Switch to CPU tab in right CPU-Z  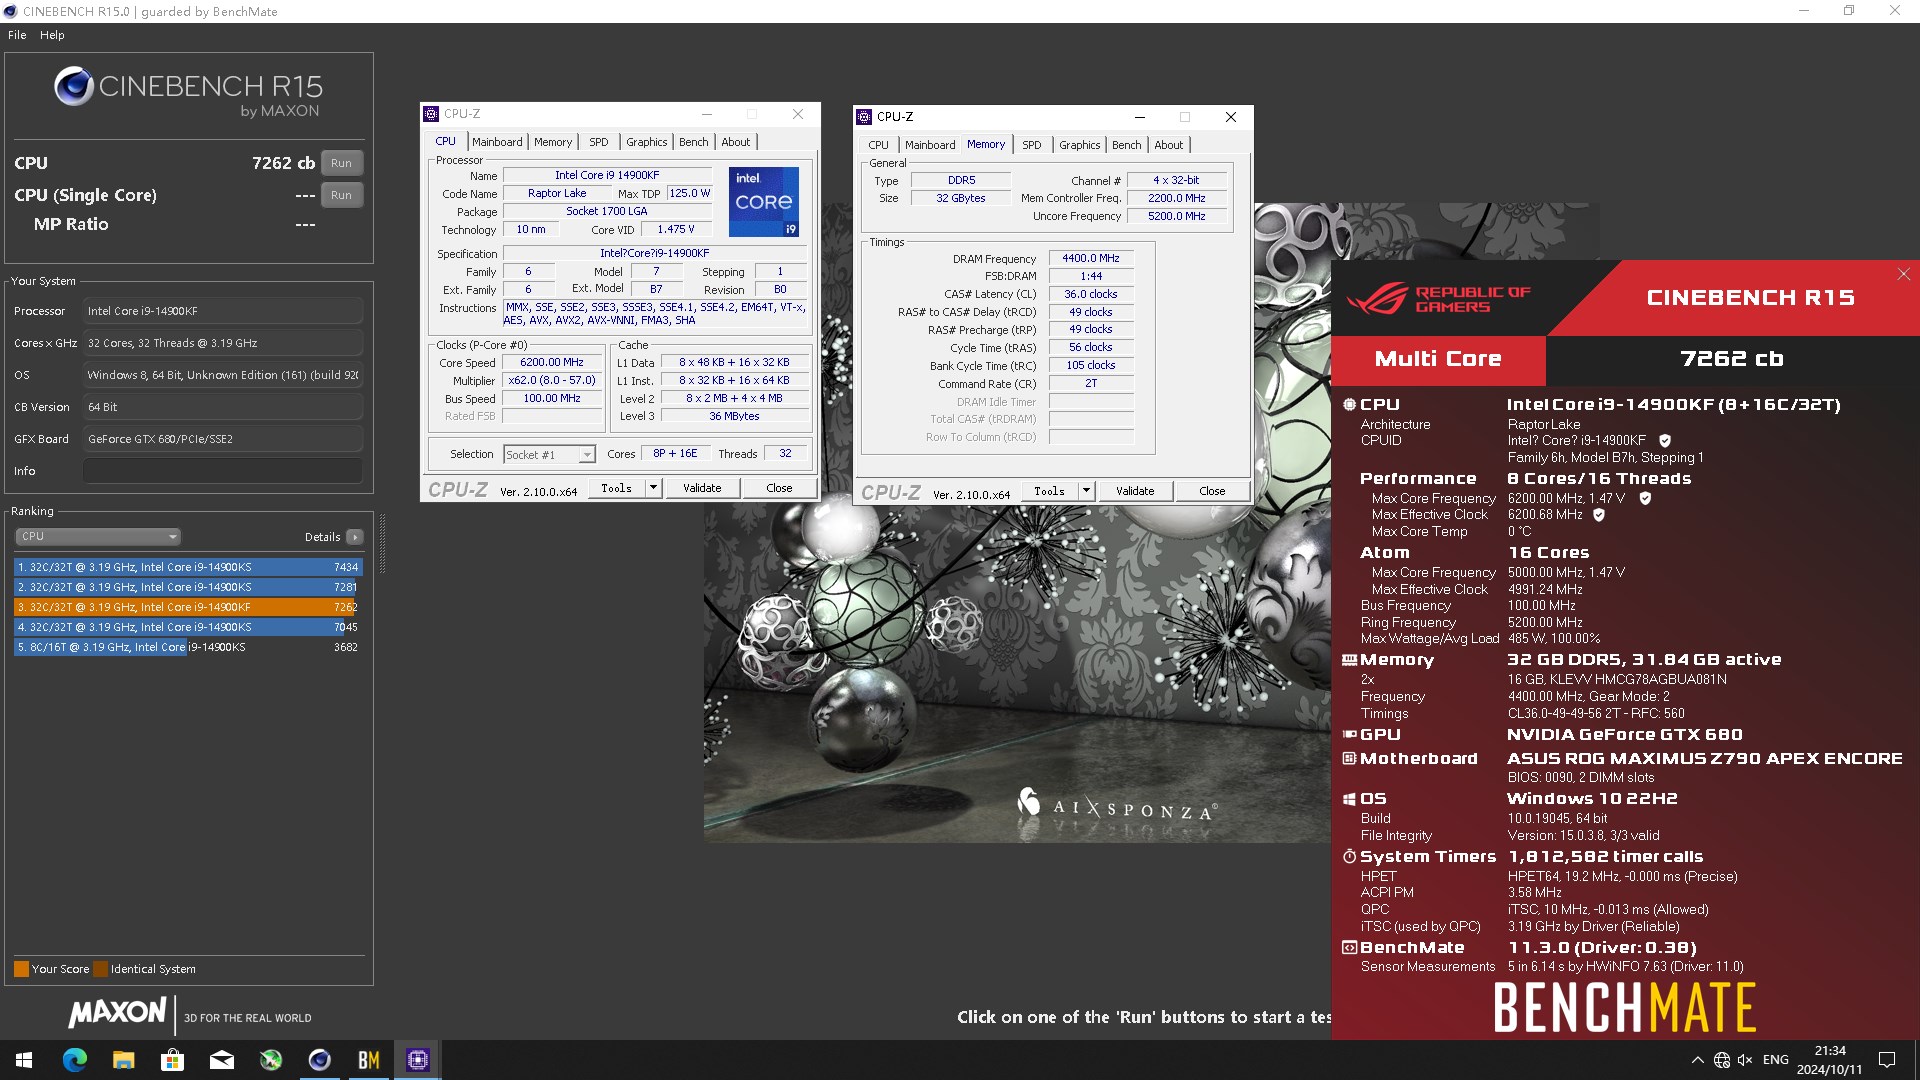[878, 145]
